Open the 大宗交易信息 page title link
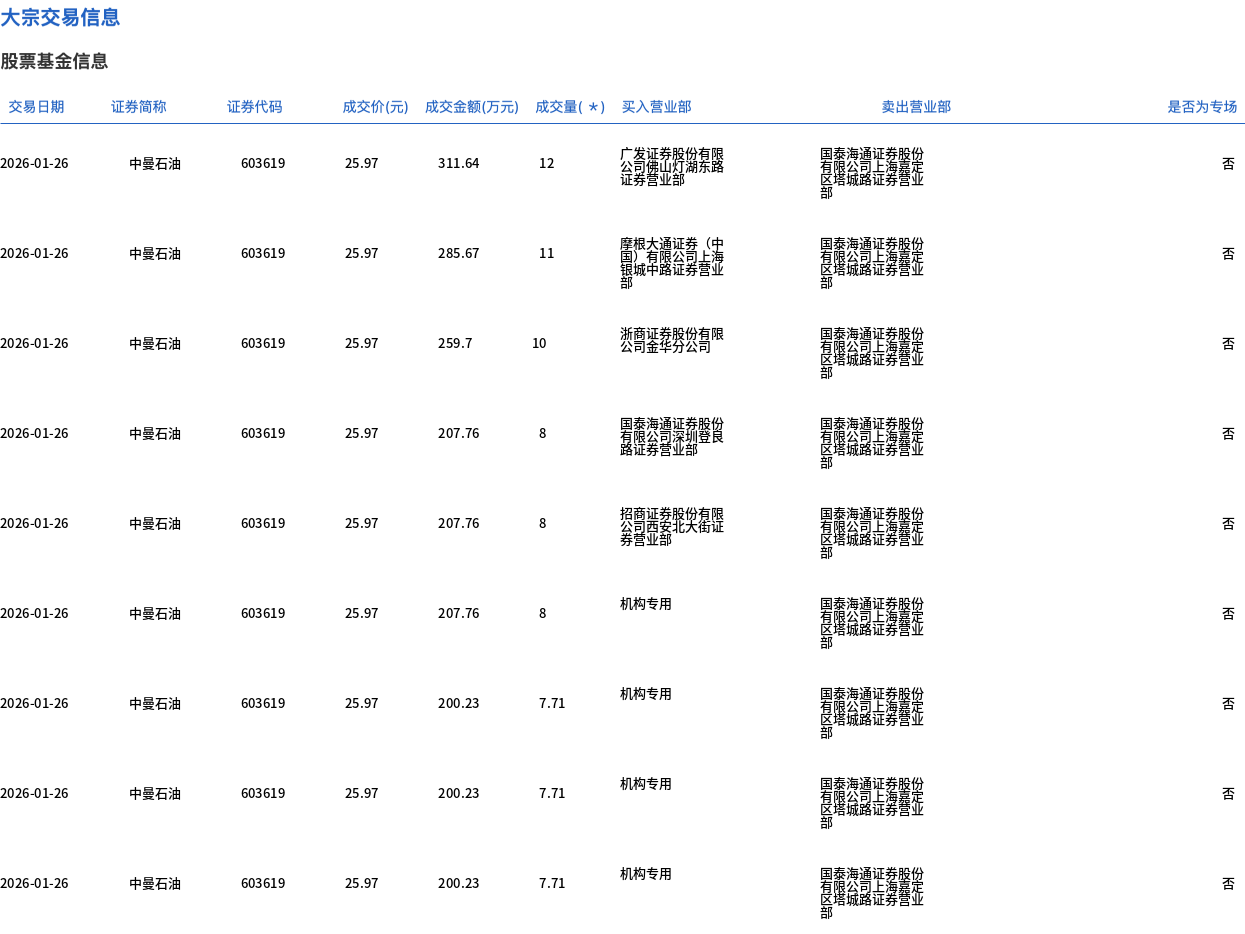Image resolution: width=1245 pixels, height=934 pixels. click(60, 17)
